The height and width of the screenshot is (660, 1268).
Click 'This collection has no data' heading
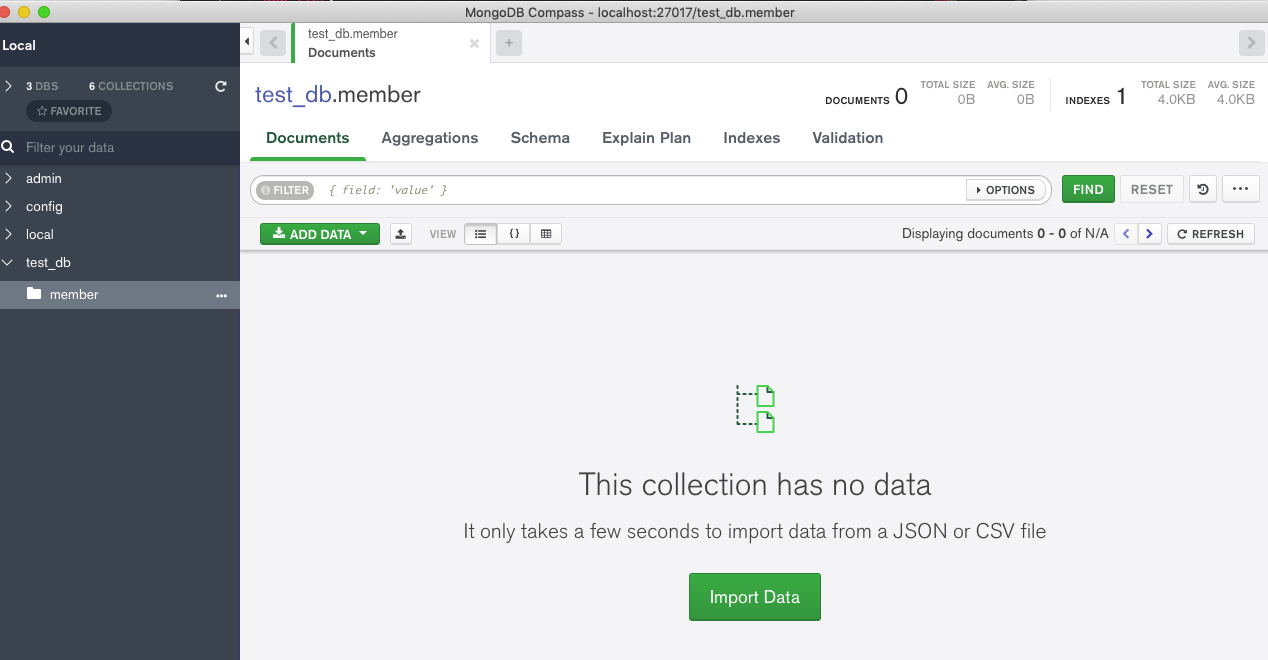pos(755,485)
